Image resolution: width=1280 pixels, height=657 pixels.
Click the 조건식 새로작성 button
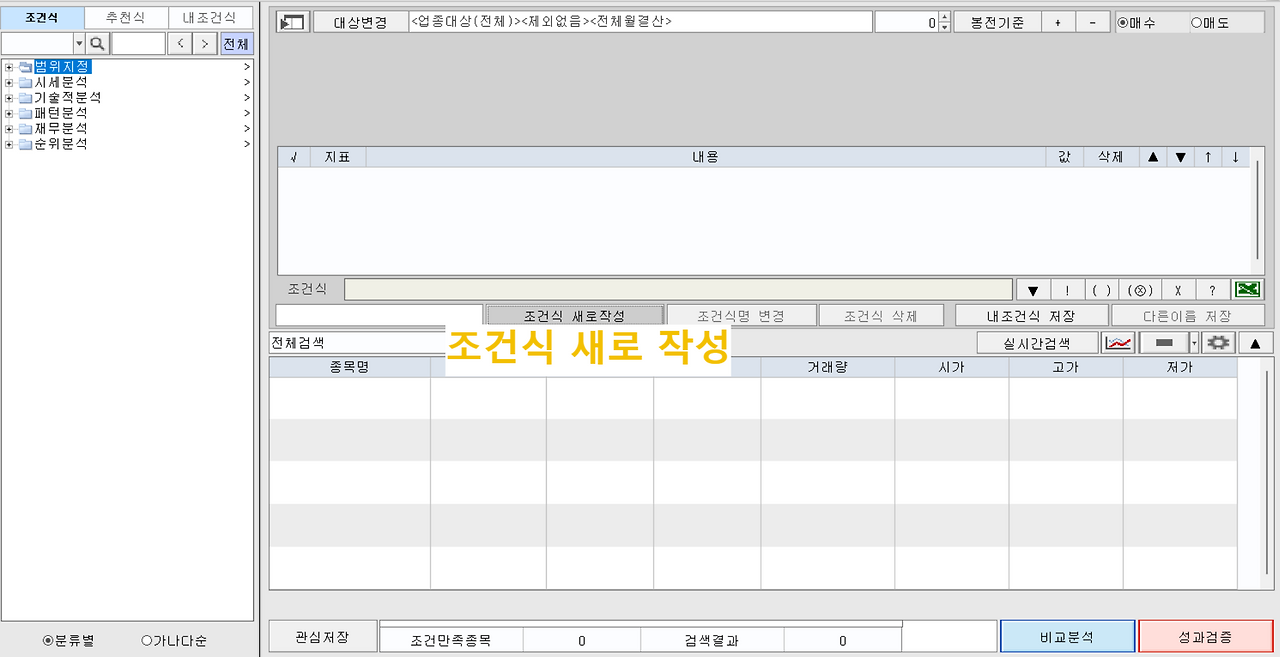tap(574, 316)
